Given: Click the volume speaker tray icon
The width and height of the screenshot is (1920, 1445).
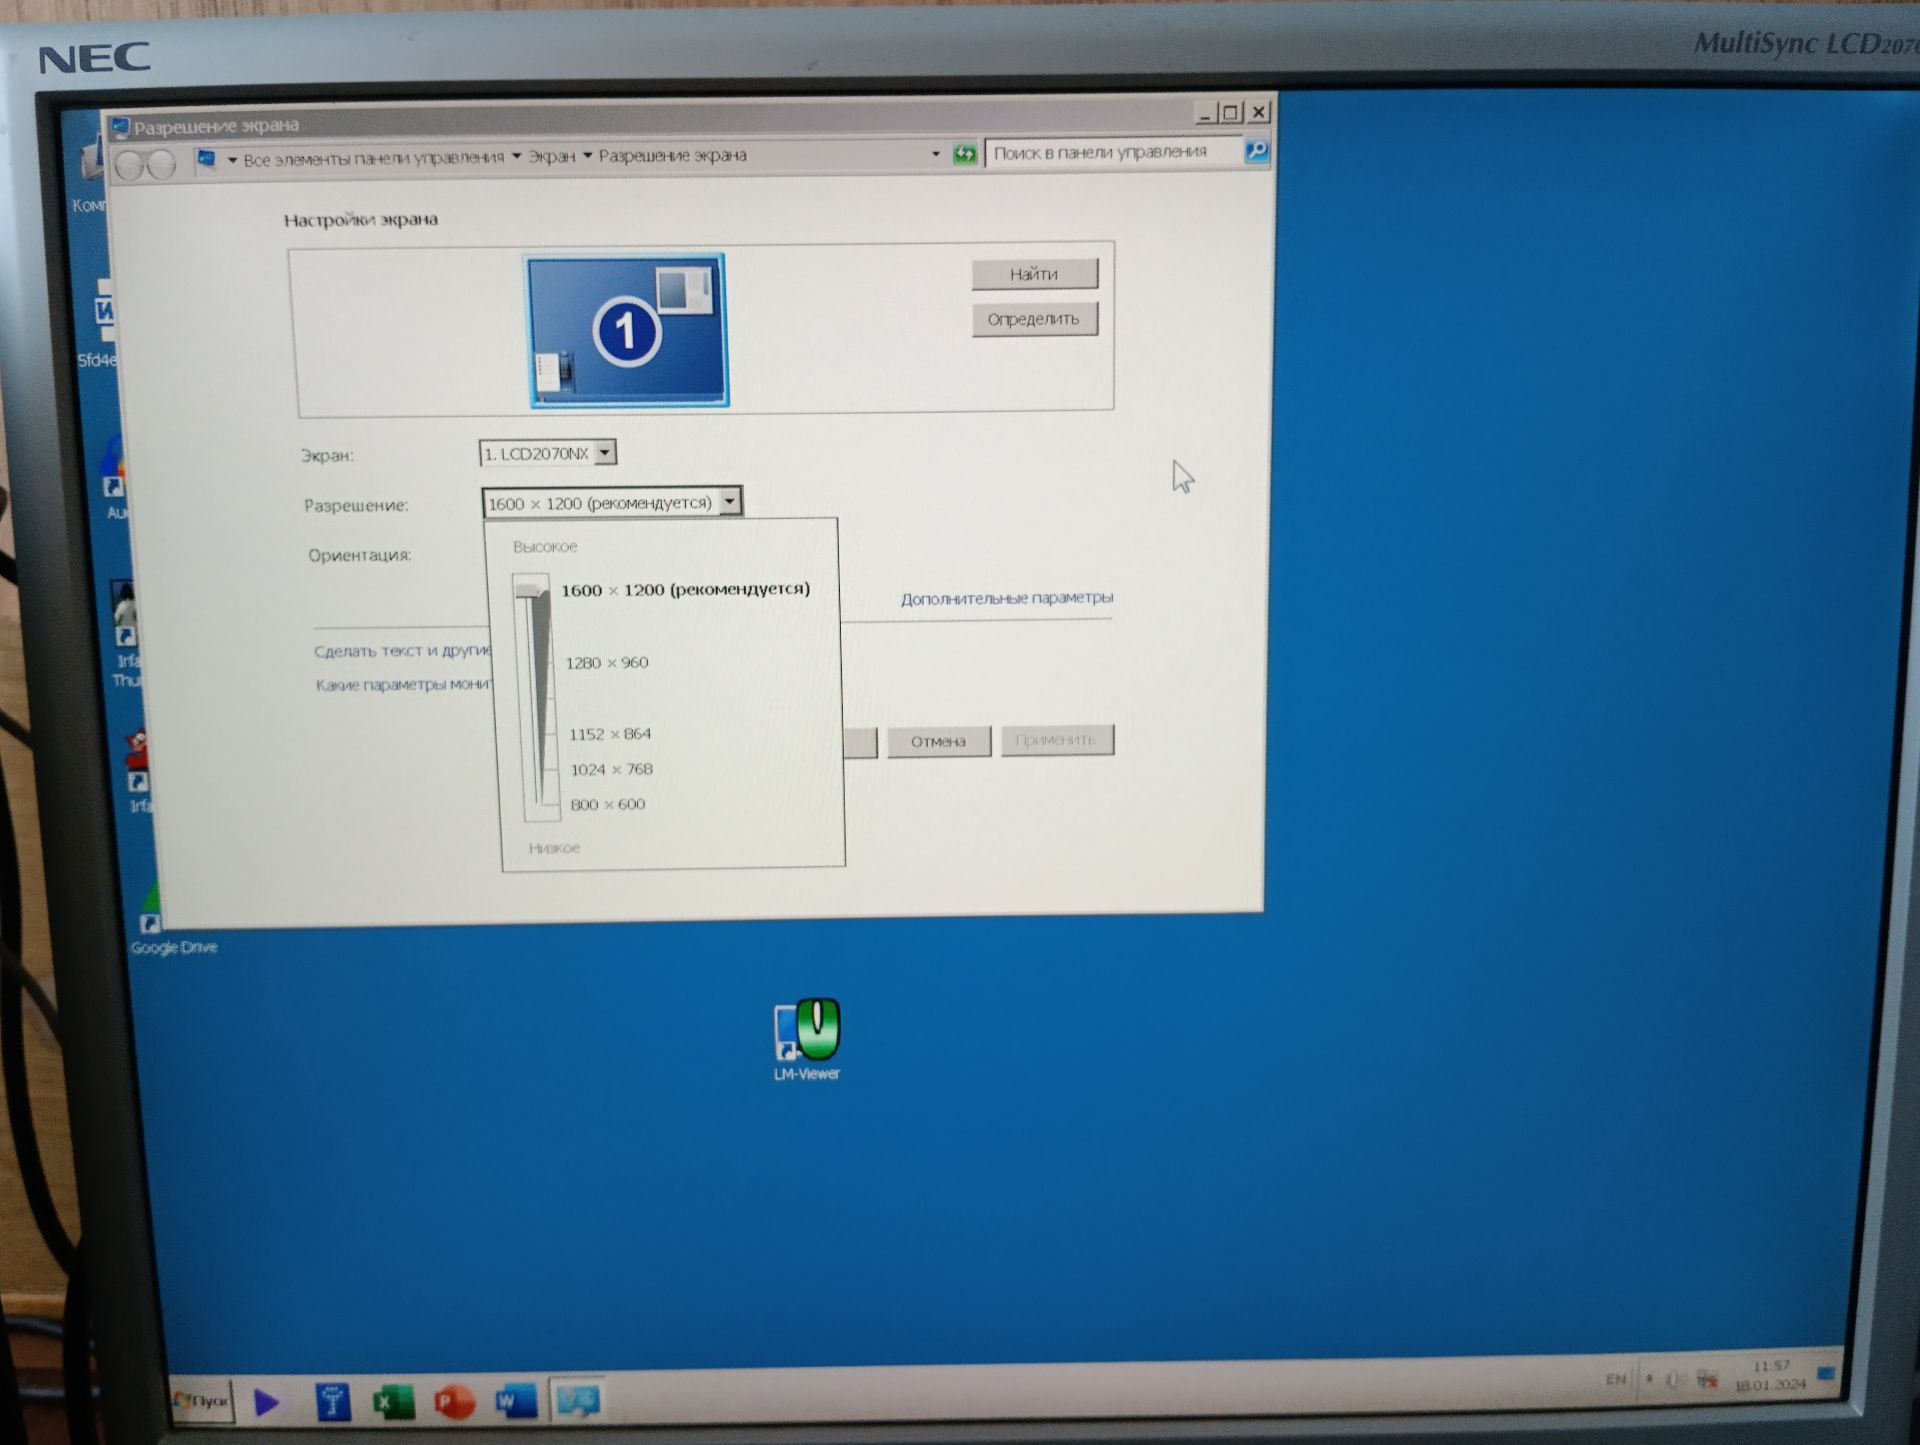Looking at the screenshot, I should click(1674, 1380).
